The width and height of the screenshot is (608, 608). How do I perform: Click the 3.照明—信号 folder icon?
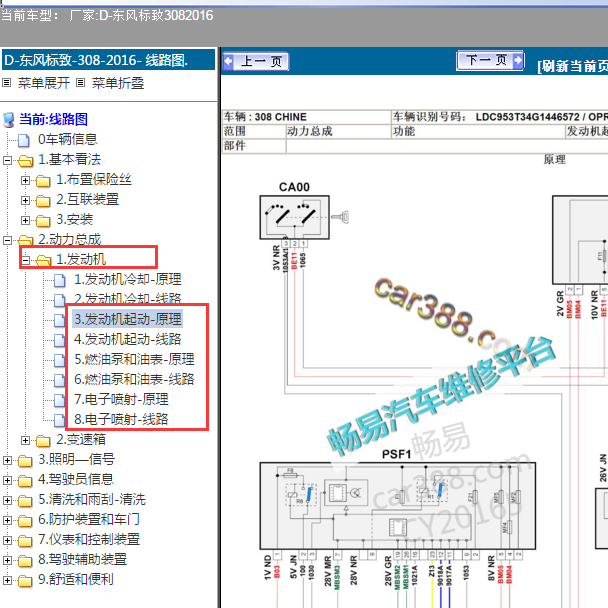click(25, 461)
